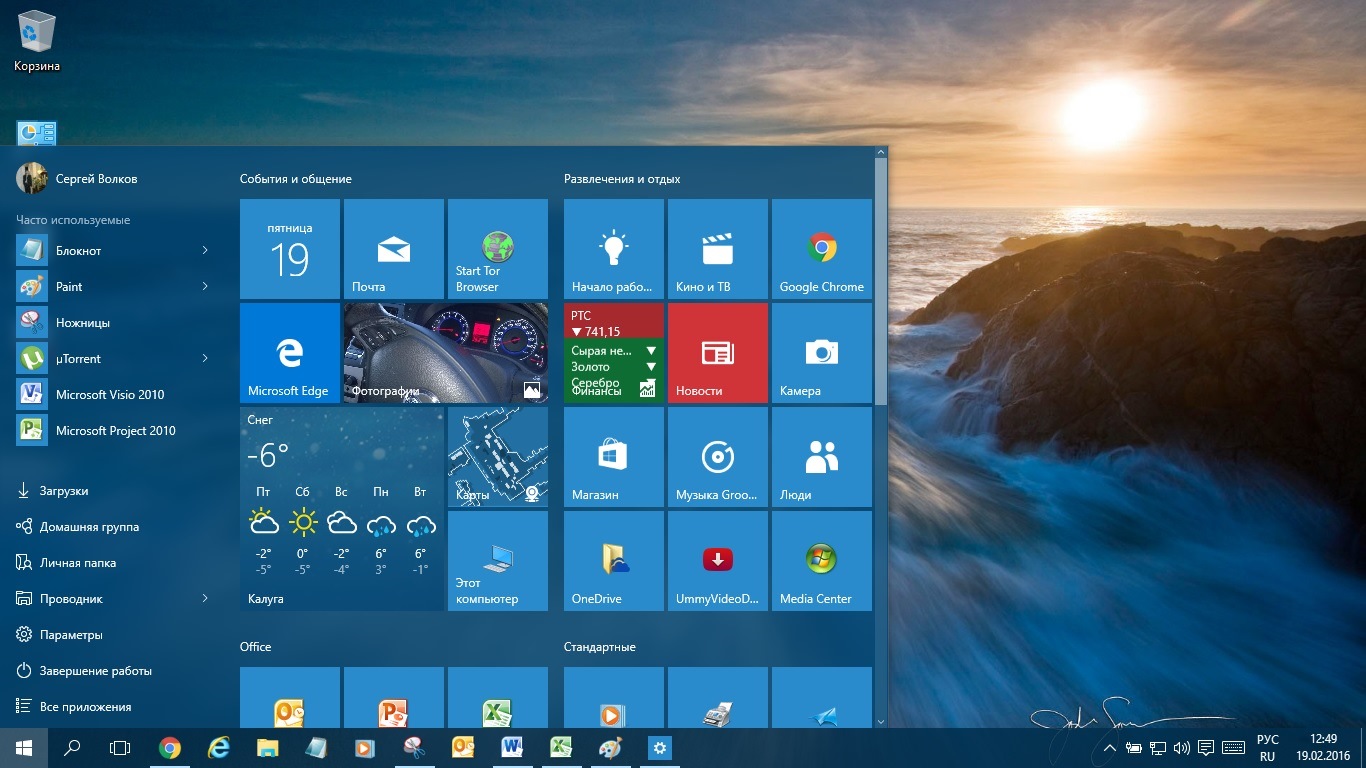
Task: Open the battery icon in system tray
Action: pyautogui.click(x=1134, y=748)
